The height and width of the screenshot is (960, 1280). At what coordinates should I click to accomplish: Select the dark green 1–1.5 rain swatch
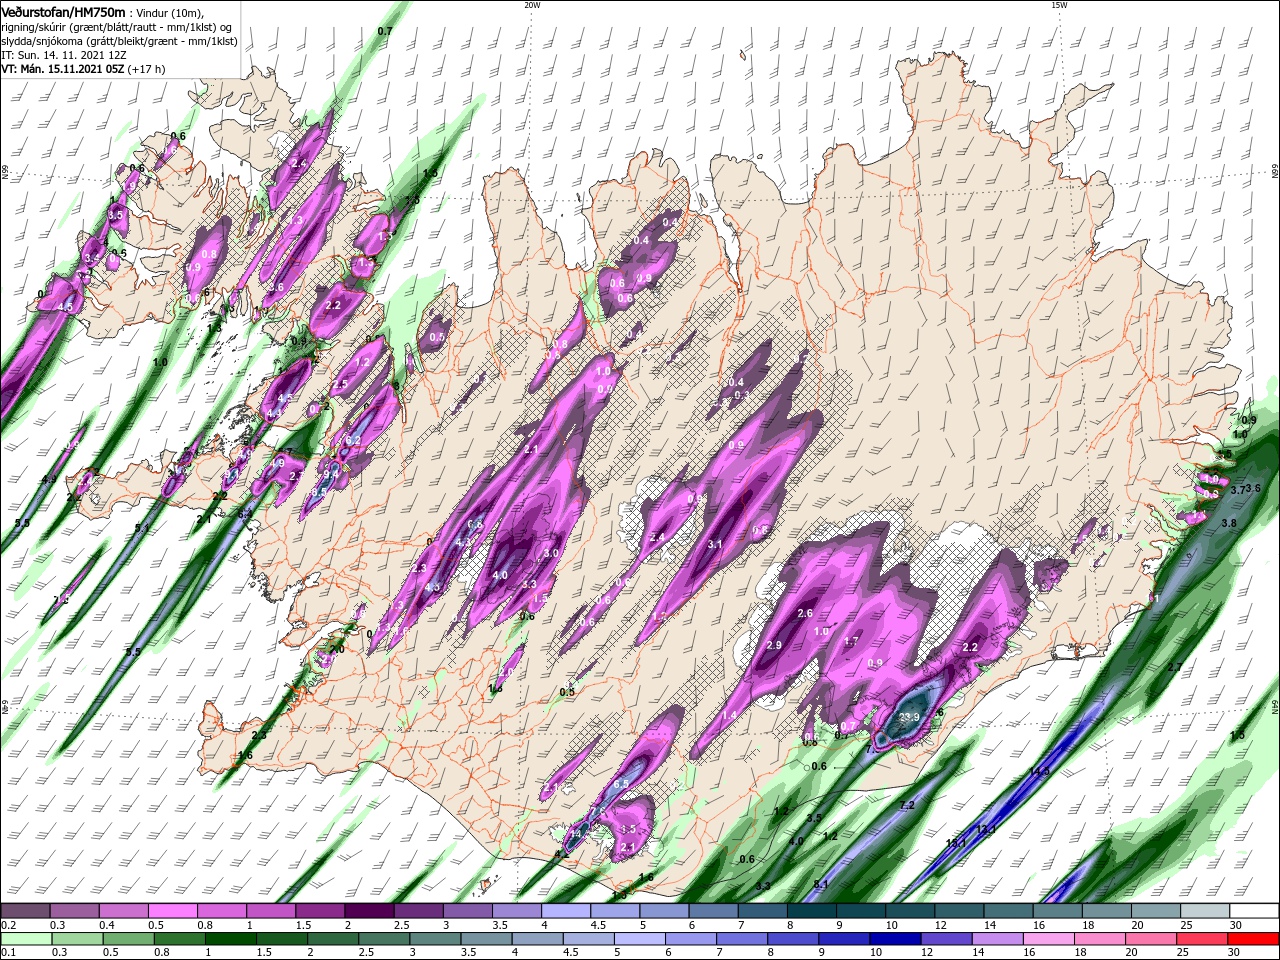click(229, 939)
